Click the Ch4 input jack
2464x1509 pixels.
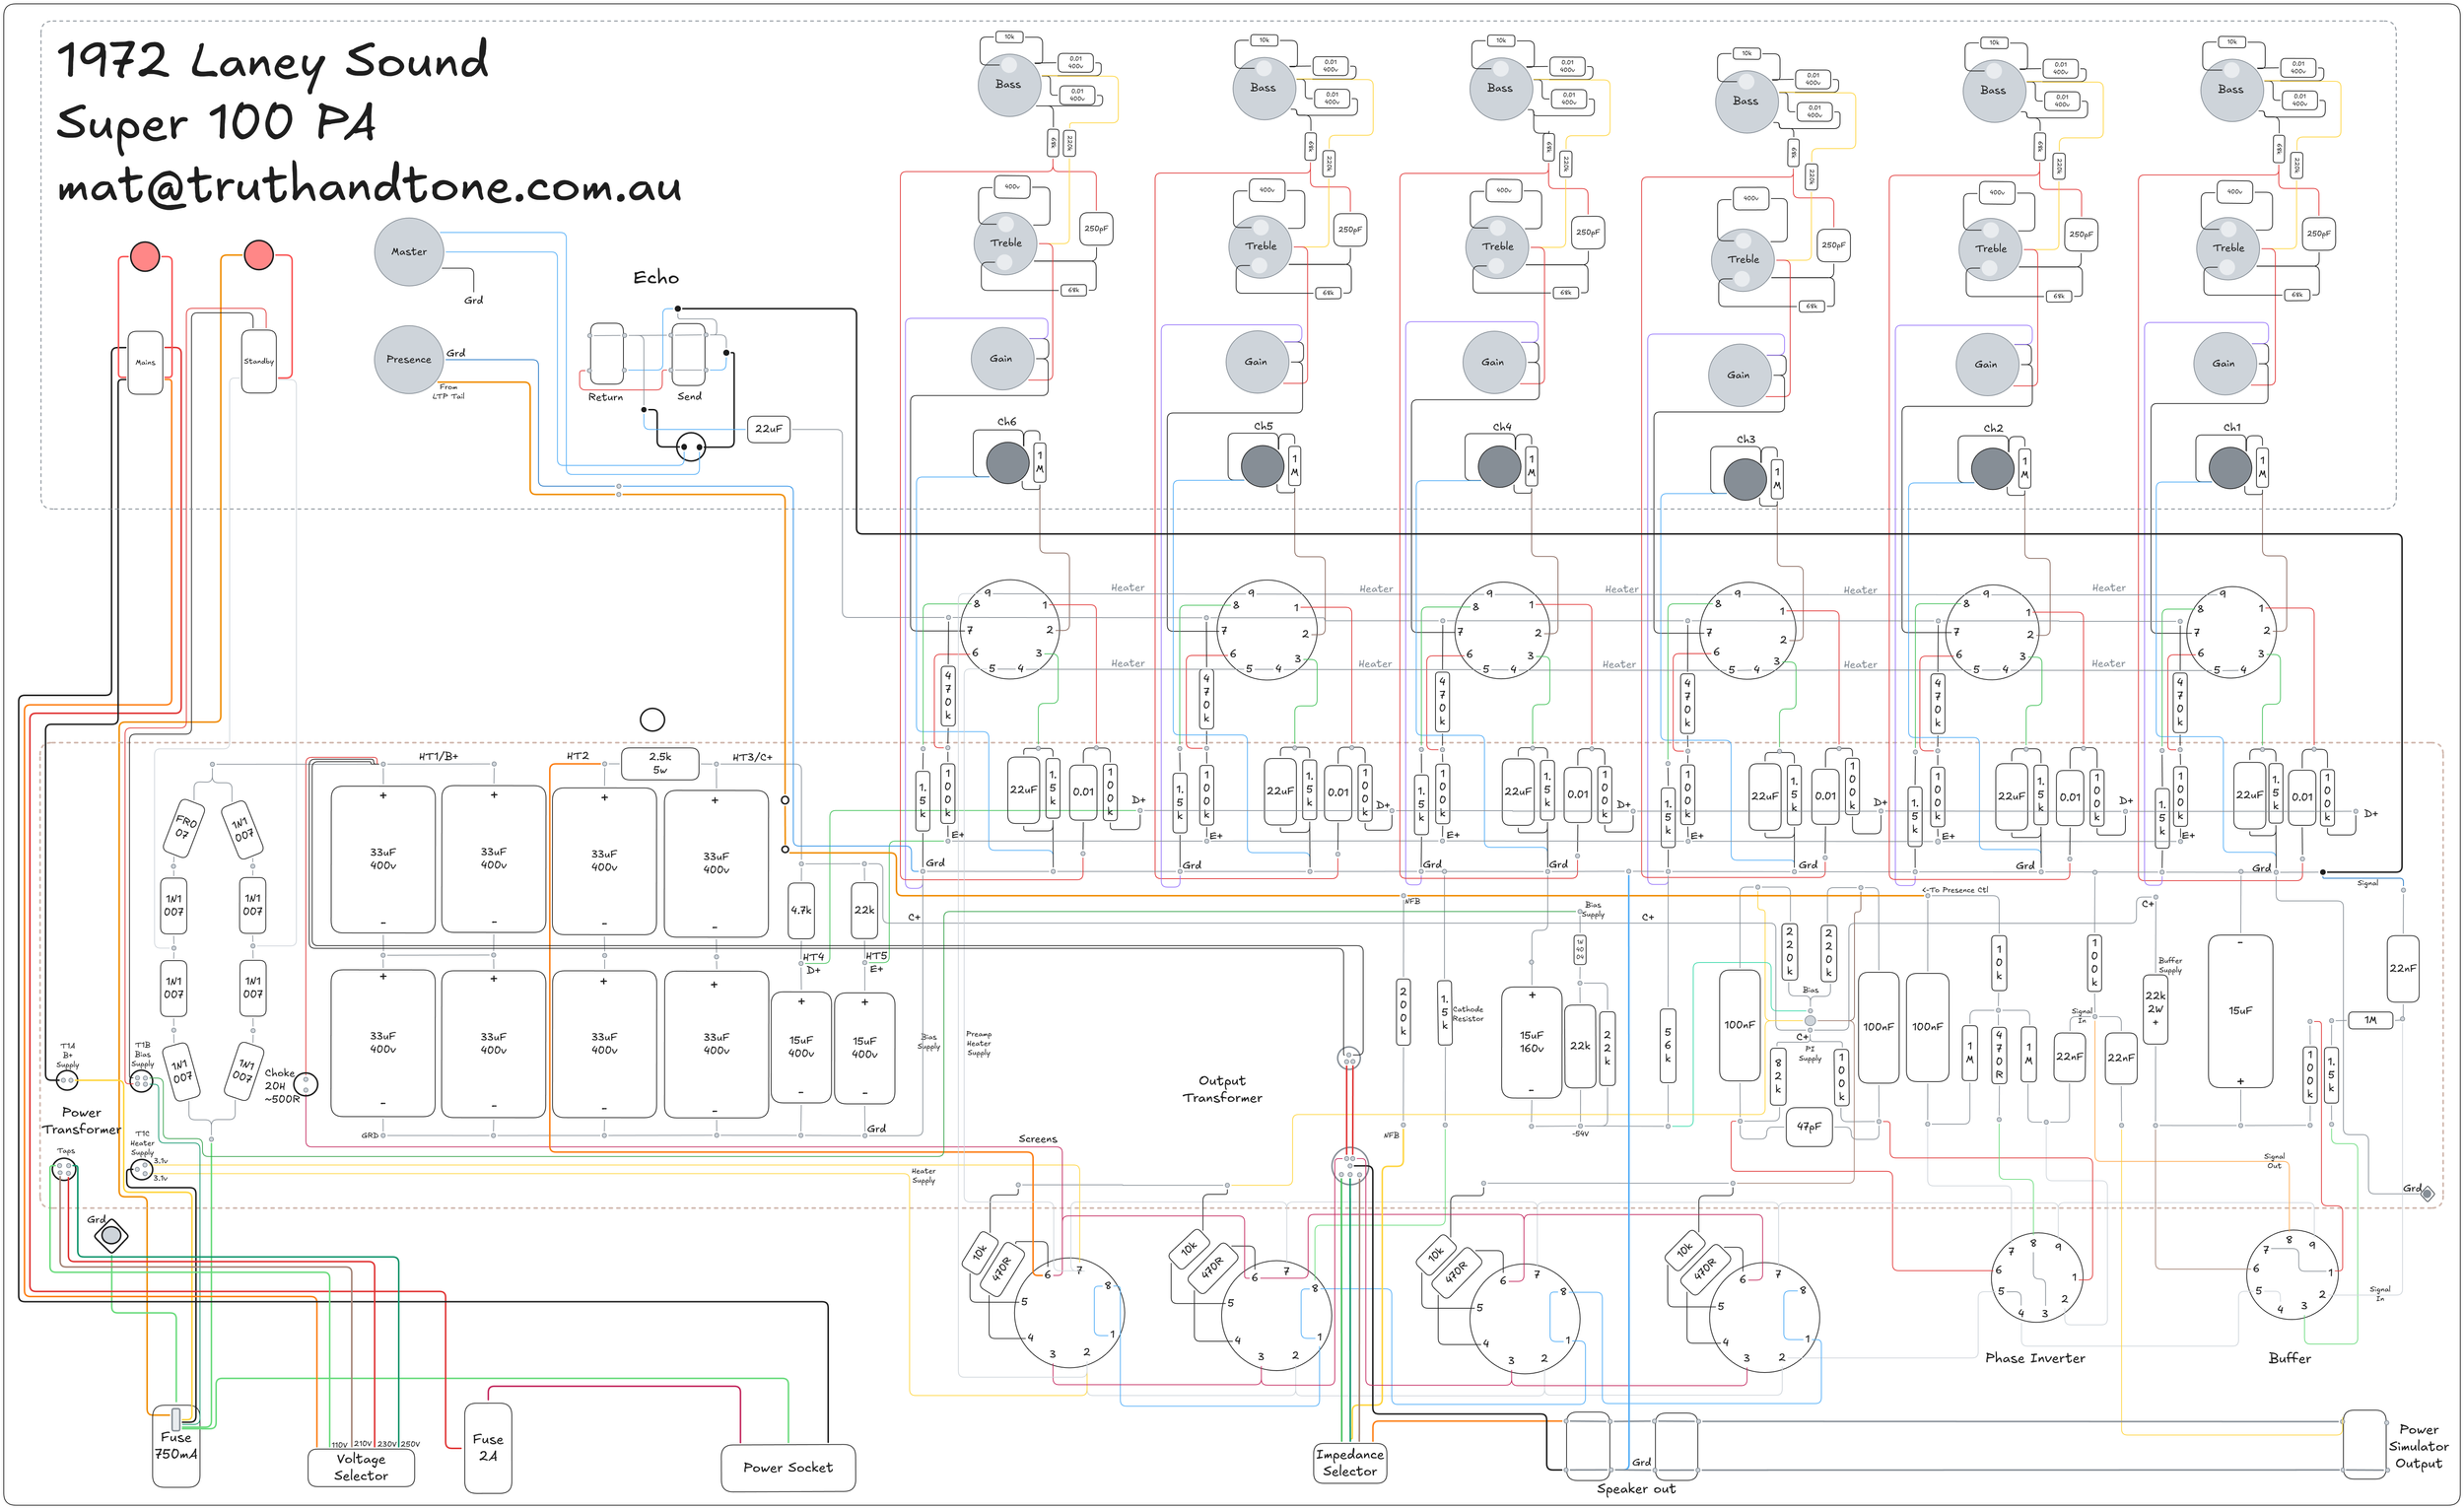coord(1499,467)
